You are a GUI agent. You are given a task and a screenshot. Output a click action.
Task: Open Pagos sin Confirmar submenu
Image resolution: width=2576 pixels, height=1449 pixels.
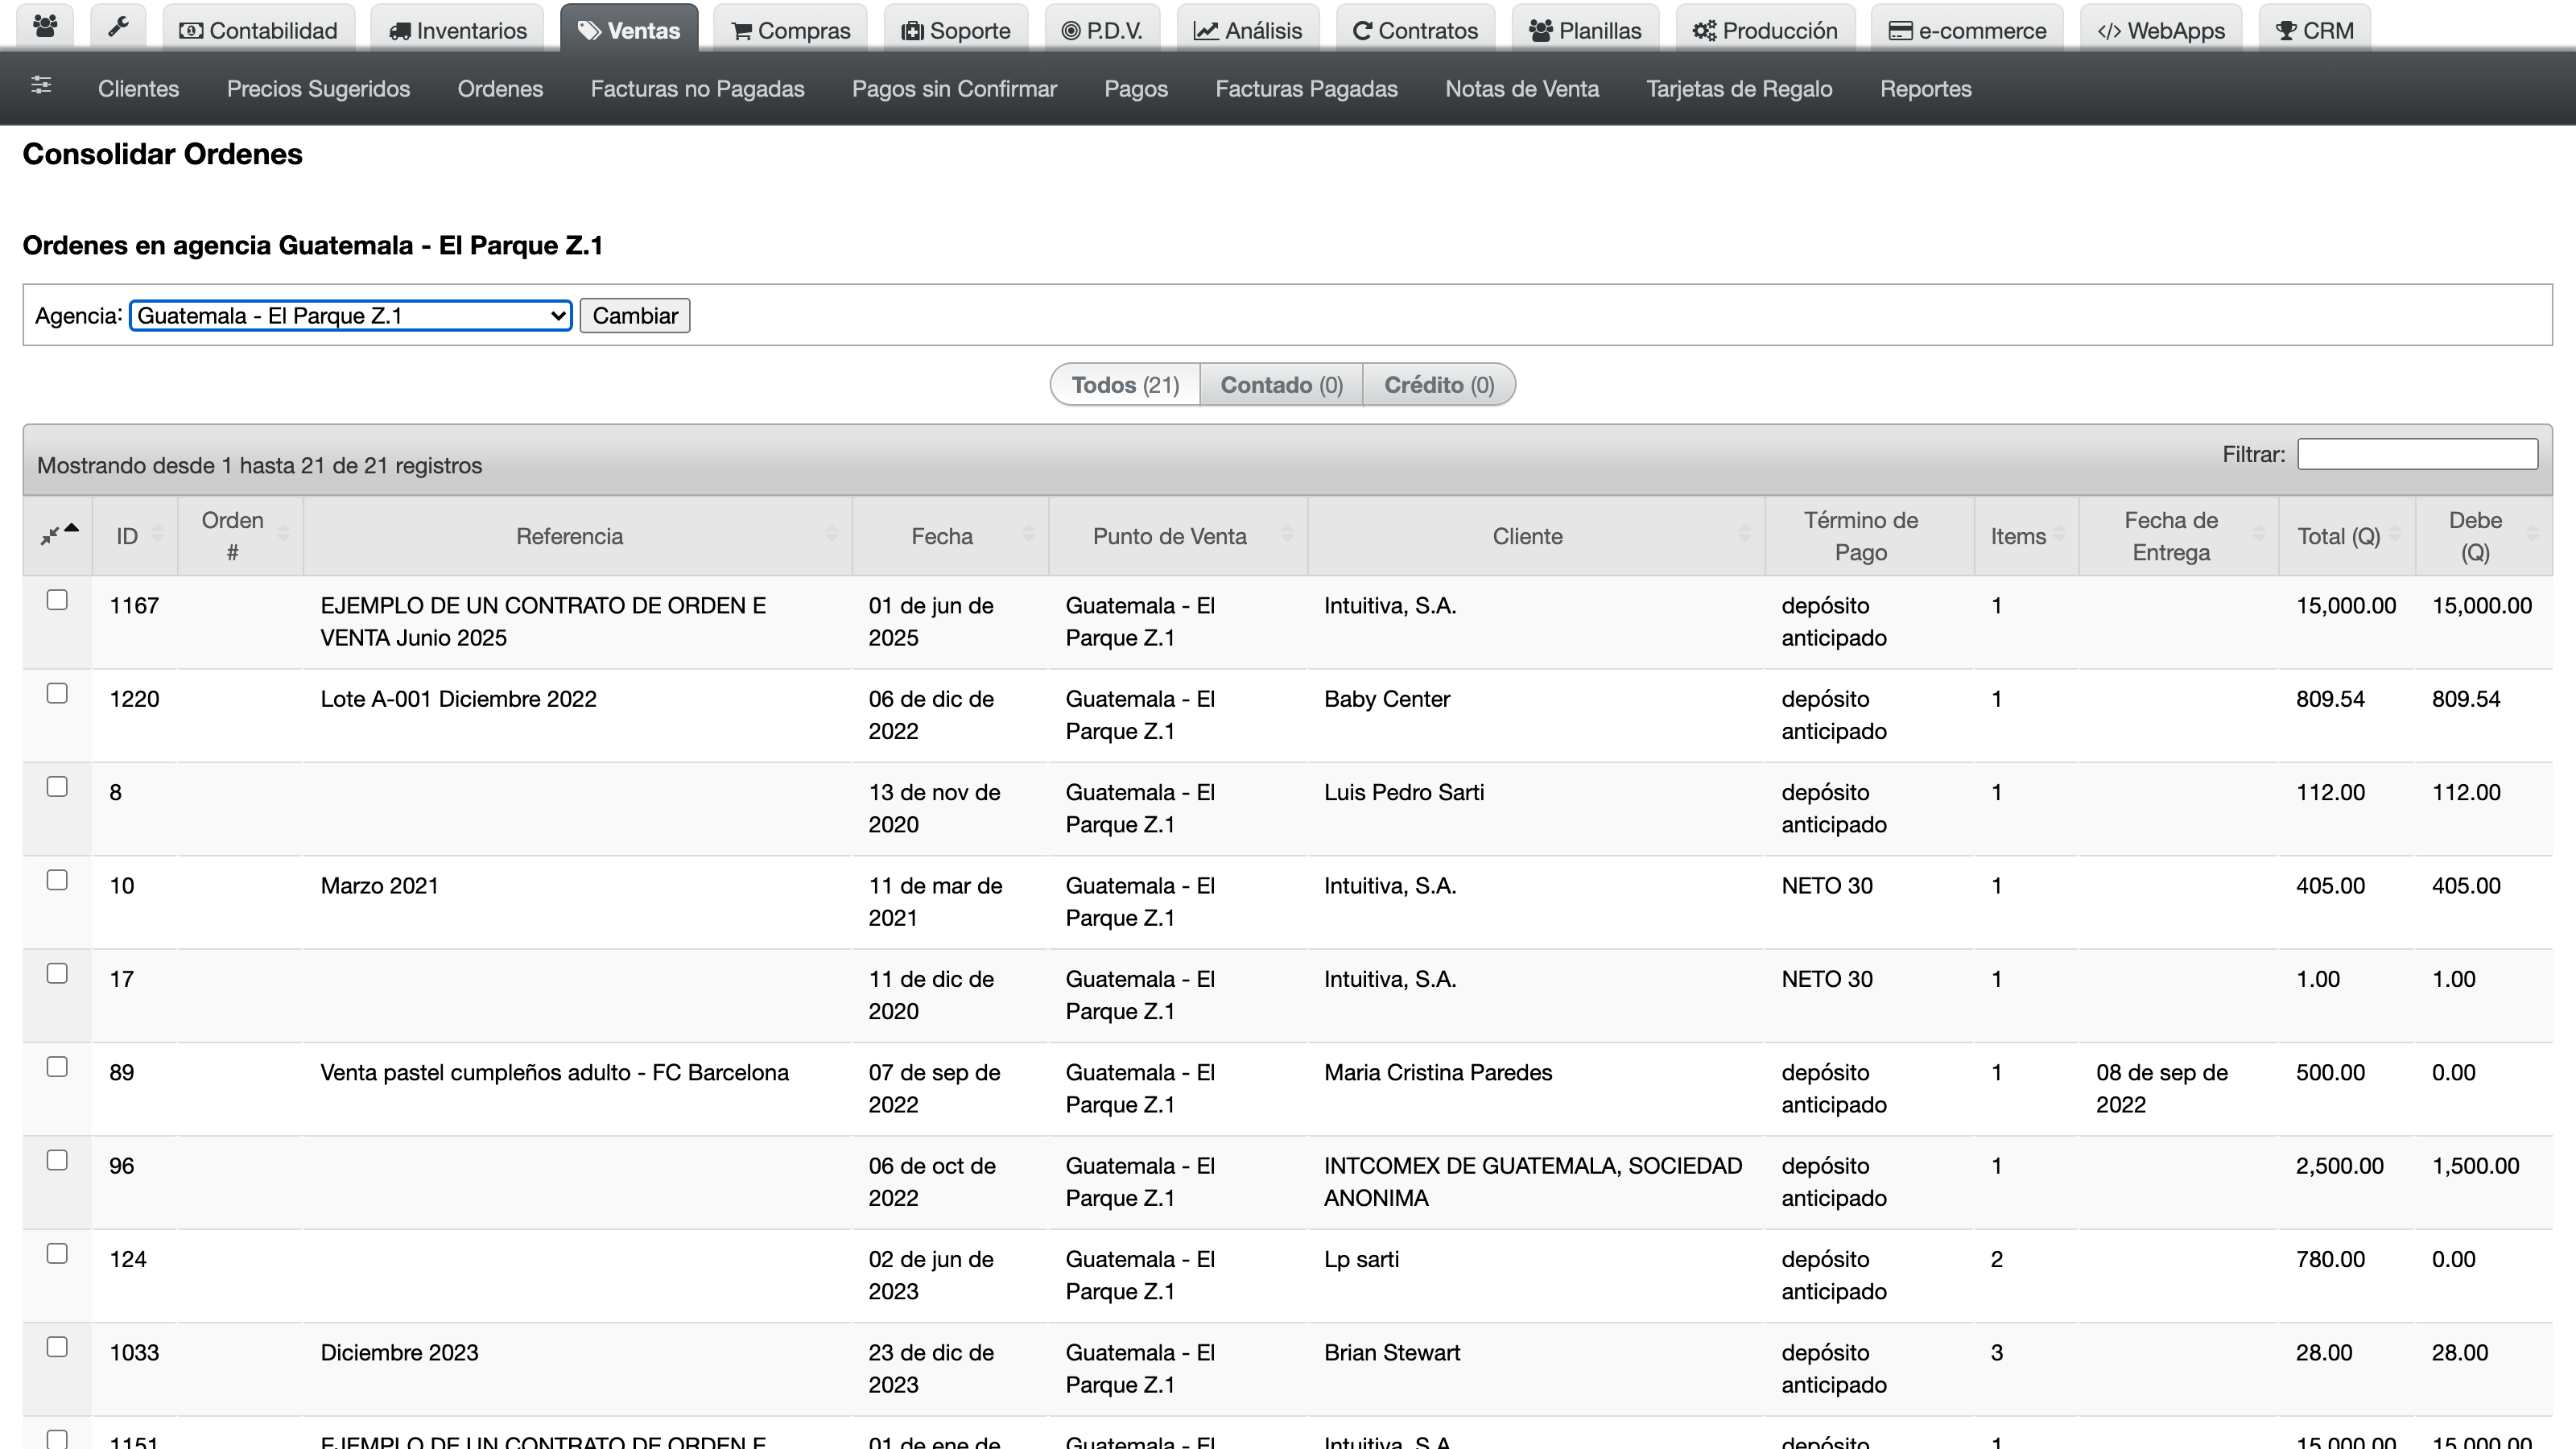click(954, 89)
